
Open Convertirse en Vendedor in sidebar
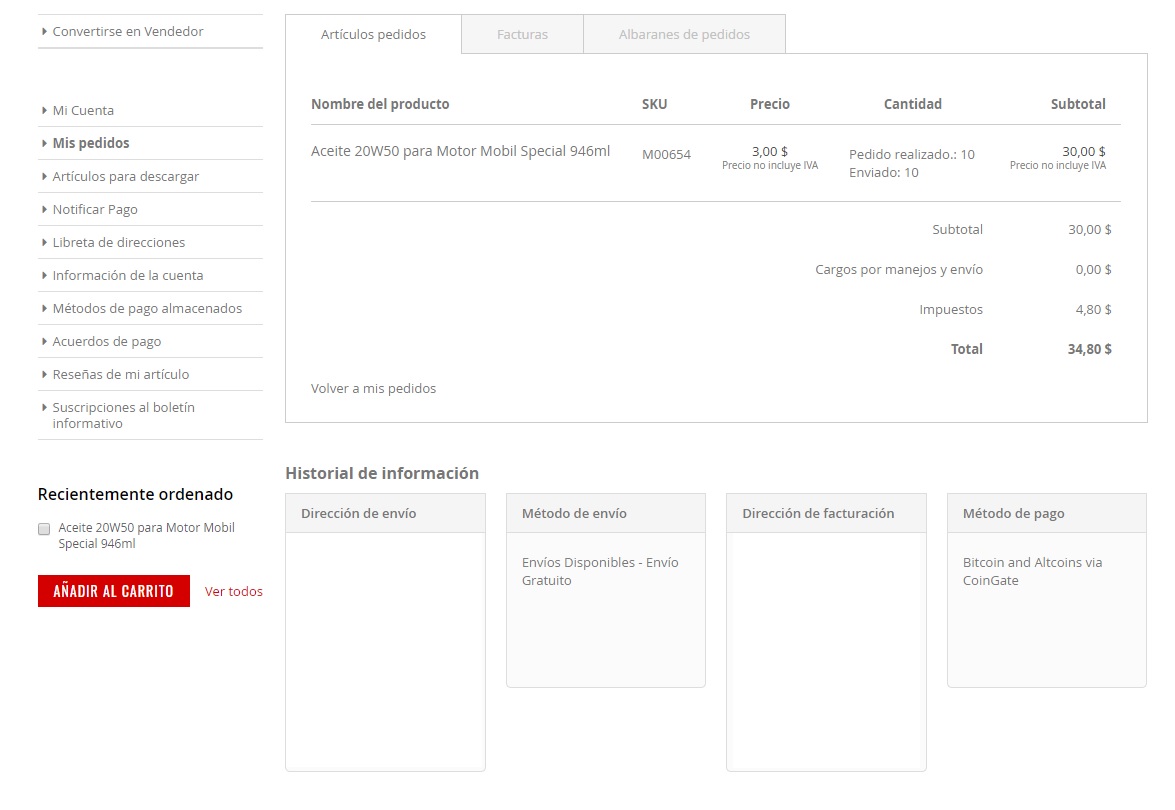127,31
